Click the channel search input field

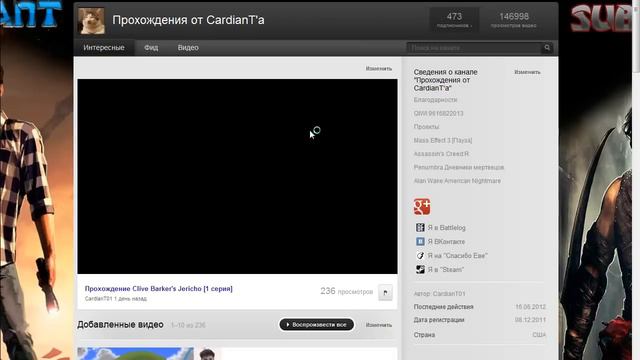(x=474, y=48)
